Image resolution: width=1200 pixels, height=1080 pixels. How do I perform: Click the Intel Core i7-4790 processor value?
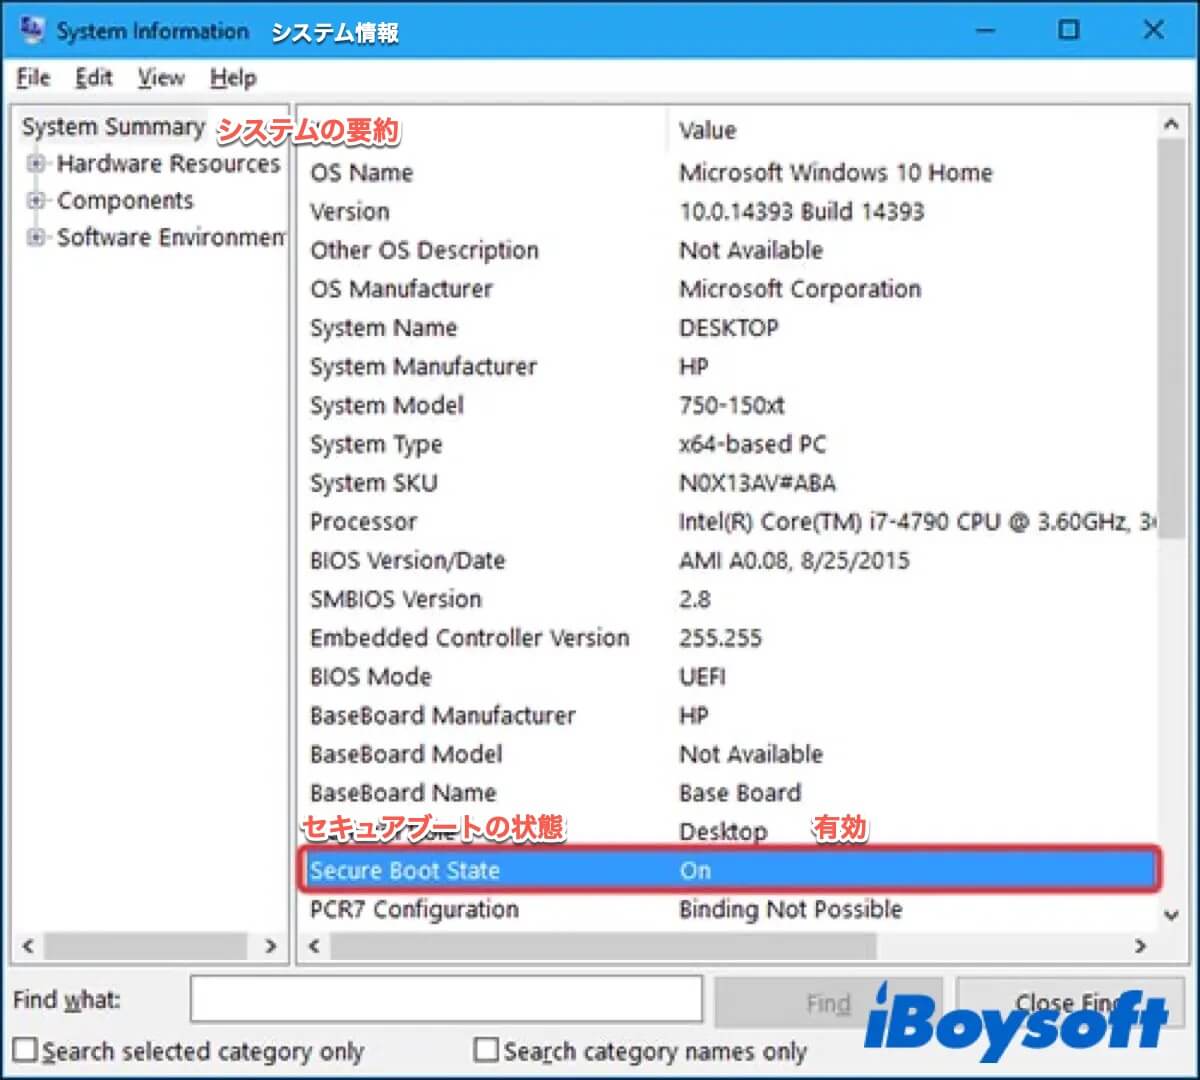917,521
